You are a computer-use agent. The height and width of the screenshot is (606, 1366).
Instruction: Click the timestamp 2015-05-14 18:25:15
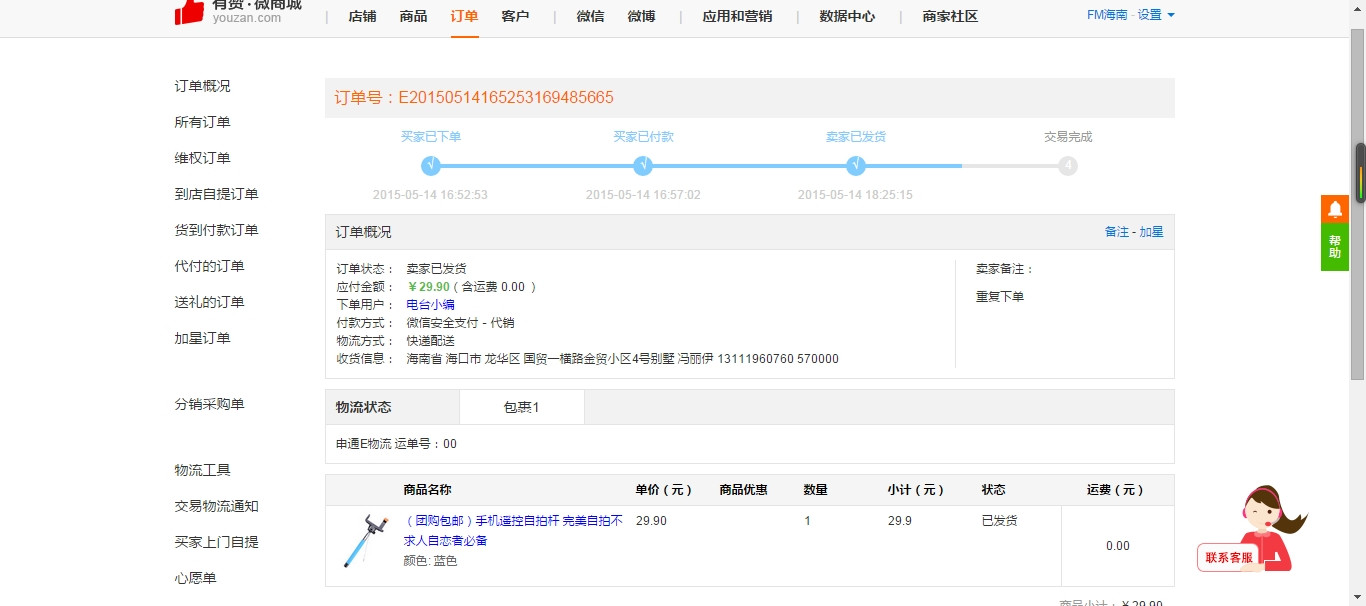855,195
